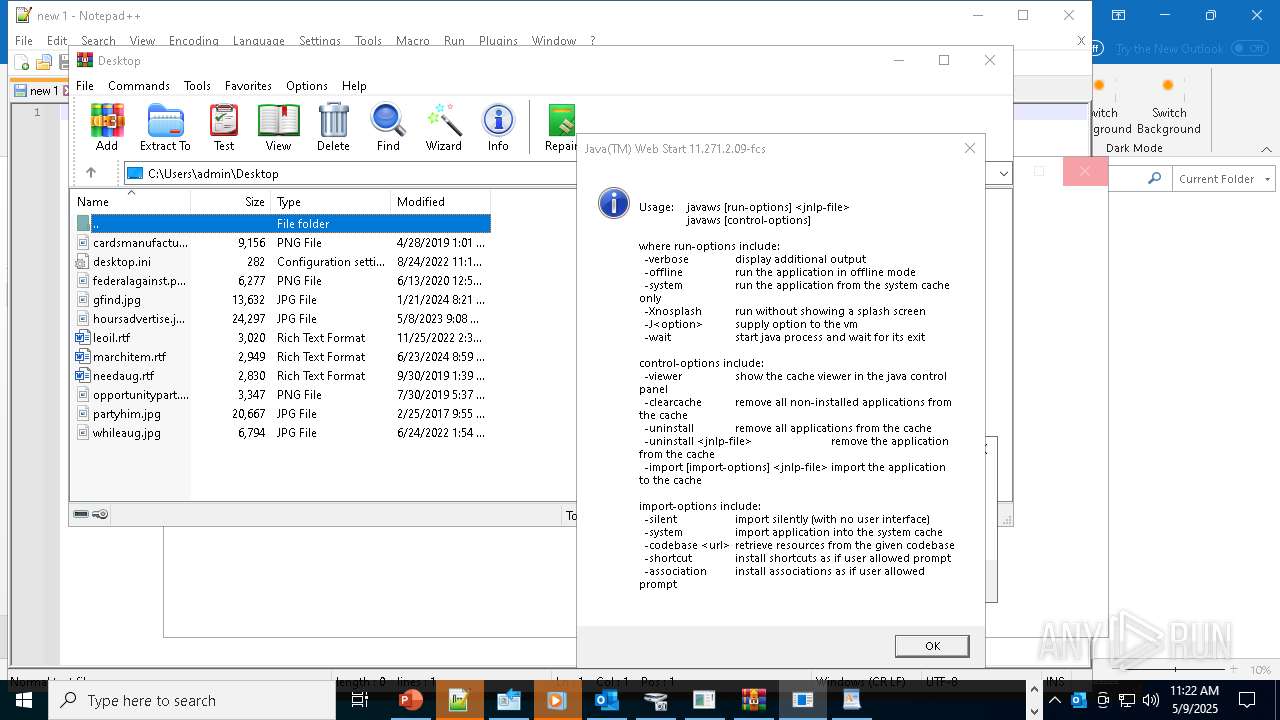Select the marchitem.rtf file
This screenshot has height=720, width=1280.
(283, 357)
